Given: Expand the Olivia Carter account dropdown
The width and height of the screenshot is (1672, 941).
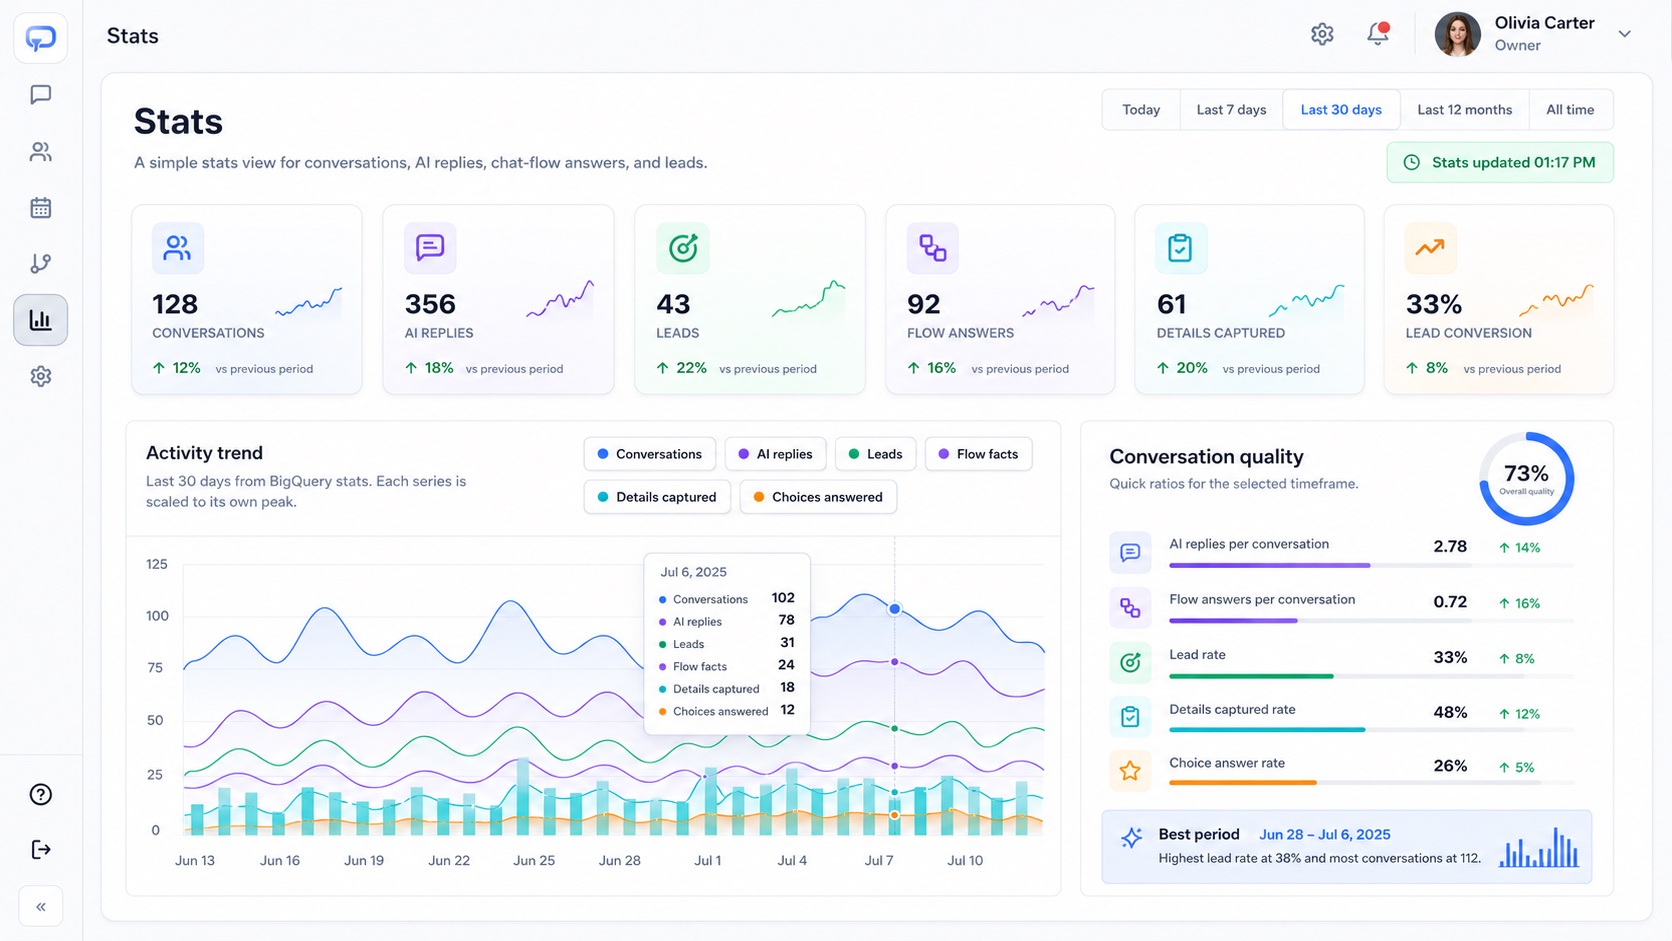Looking at the screenshot, I should [x=1625, y=34].
